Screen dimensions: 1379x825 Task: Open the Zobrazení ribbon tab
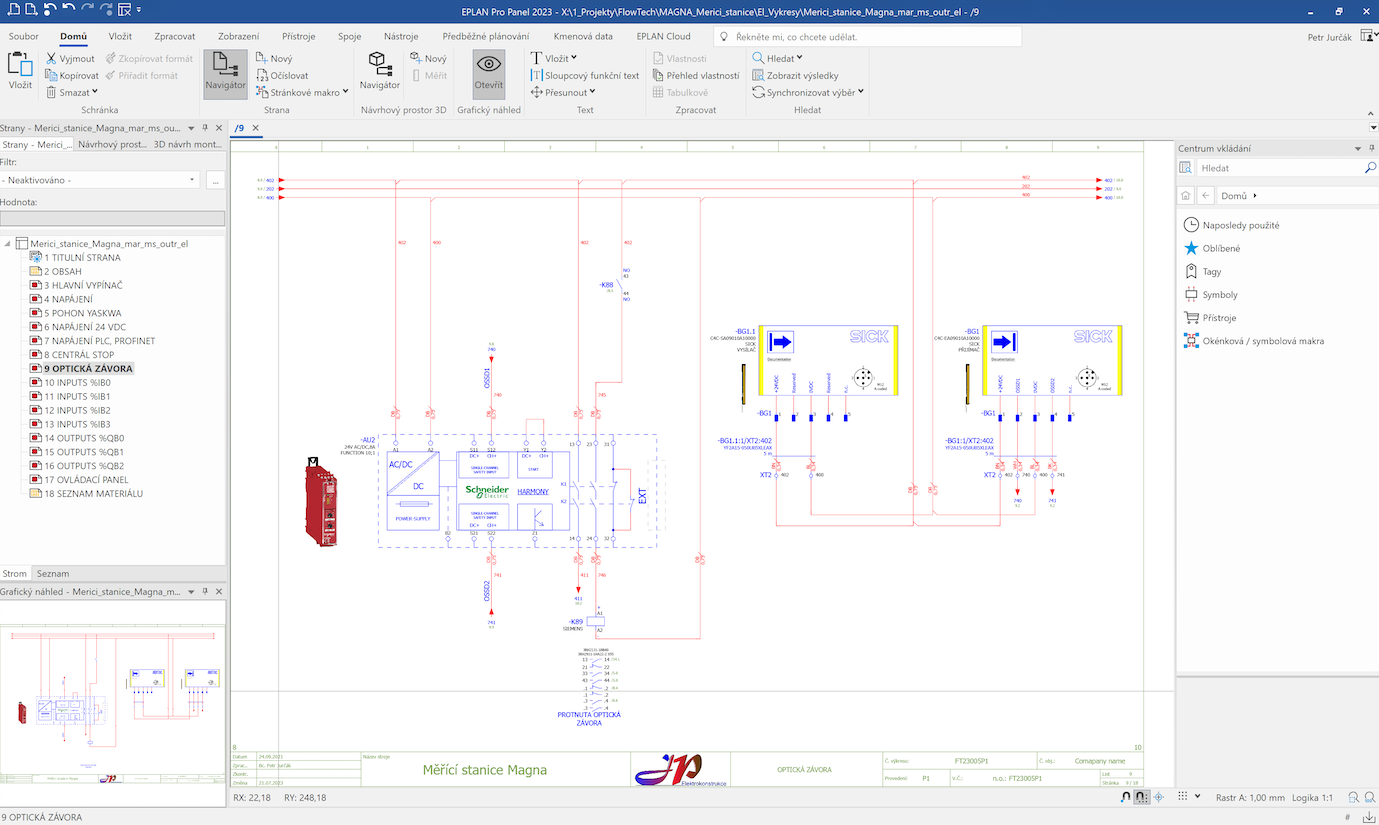pos(238,37)
